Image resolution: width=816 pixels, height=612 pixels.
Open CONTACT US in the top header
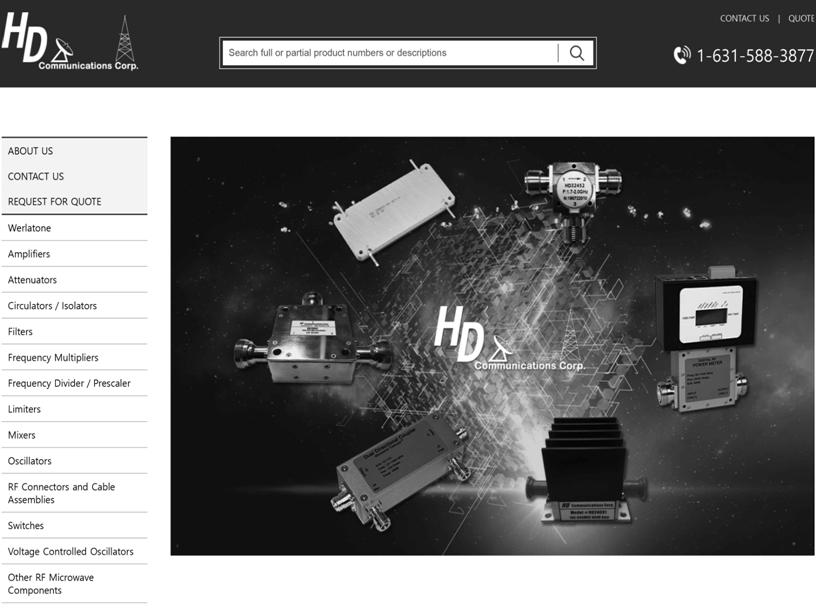tap(744, 18)
